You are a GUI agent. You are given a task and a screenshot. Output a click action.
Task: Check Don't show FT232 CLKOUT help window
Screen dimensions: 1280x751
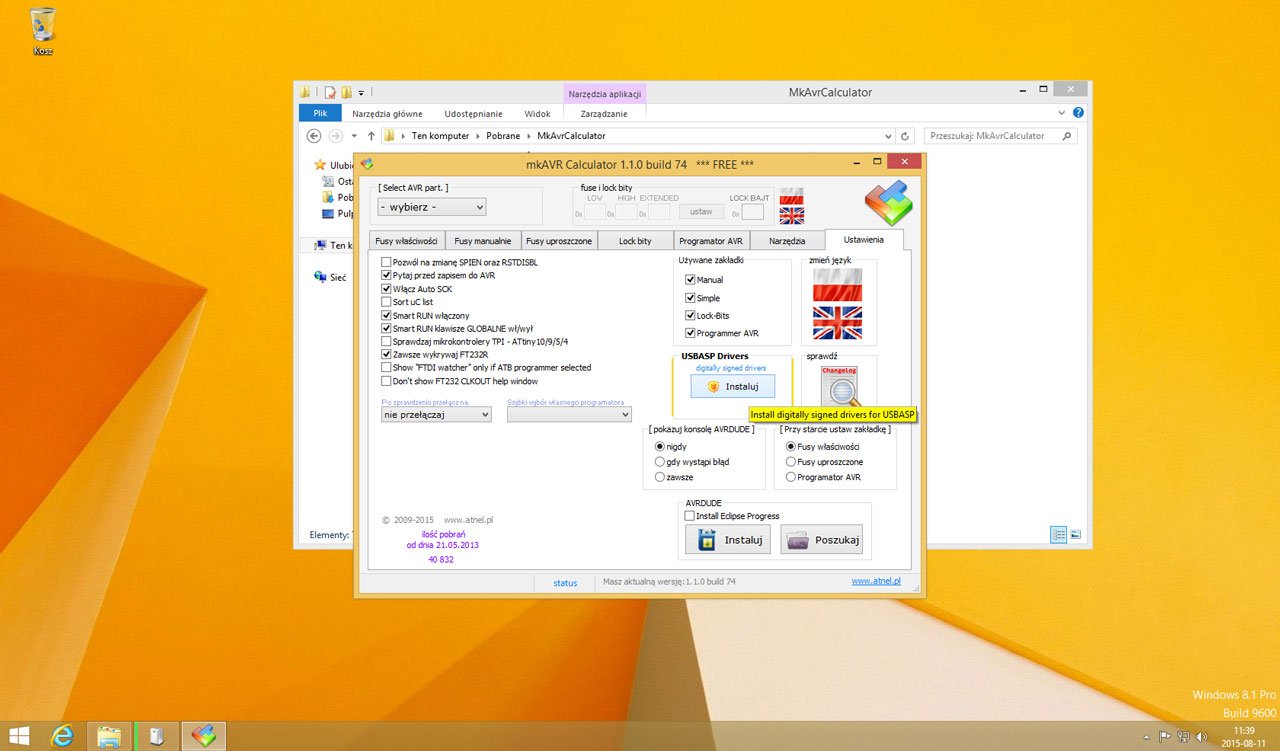click(x=386, y=381)
